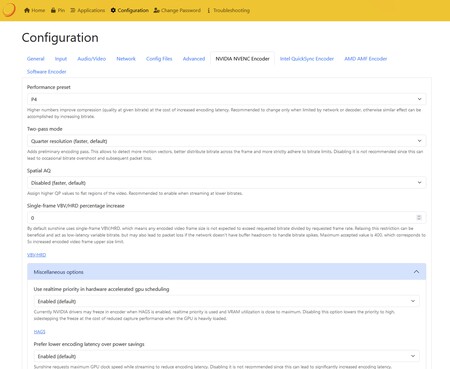
Task: Open the Performance preset dropdown
Action: (x=226, y=99)
